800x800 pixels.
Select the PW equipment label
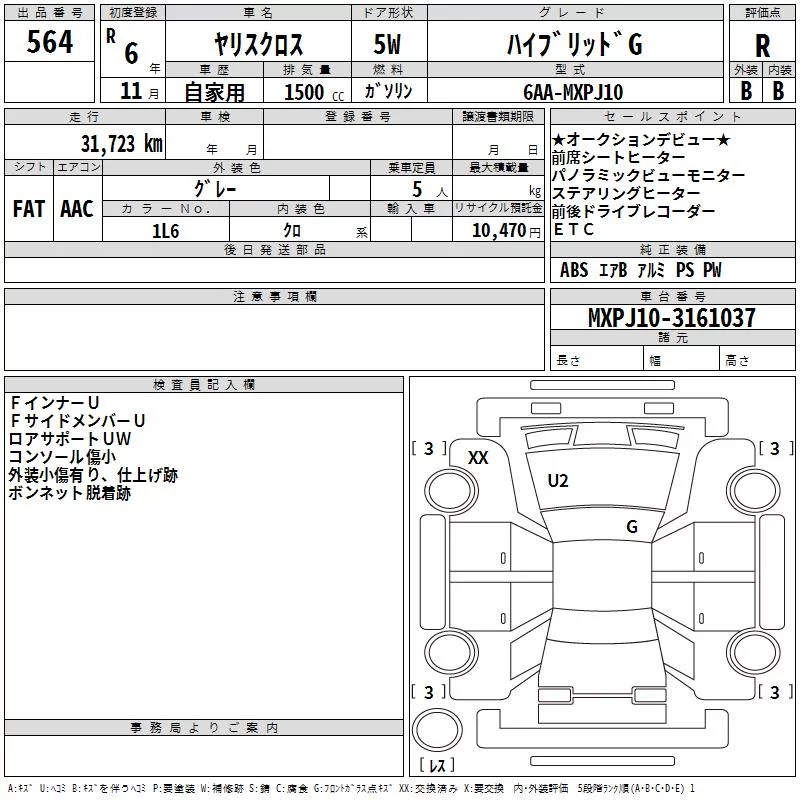click(712, 270)
